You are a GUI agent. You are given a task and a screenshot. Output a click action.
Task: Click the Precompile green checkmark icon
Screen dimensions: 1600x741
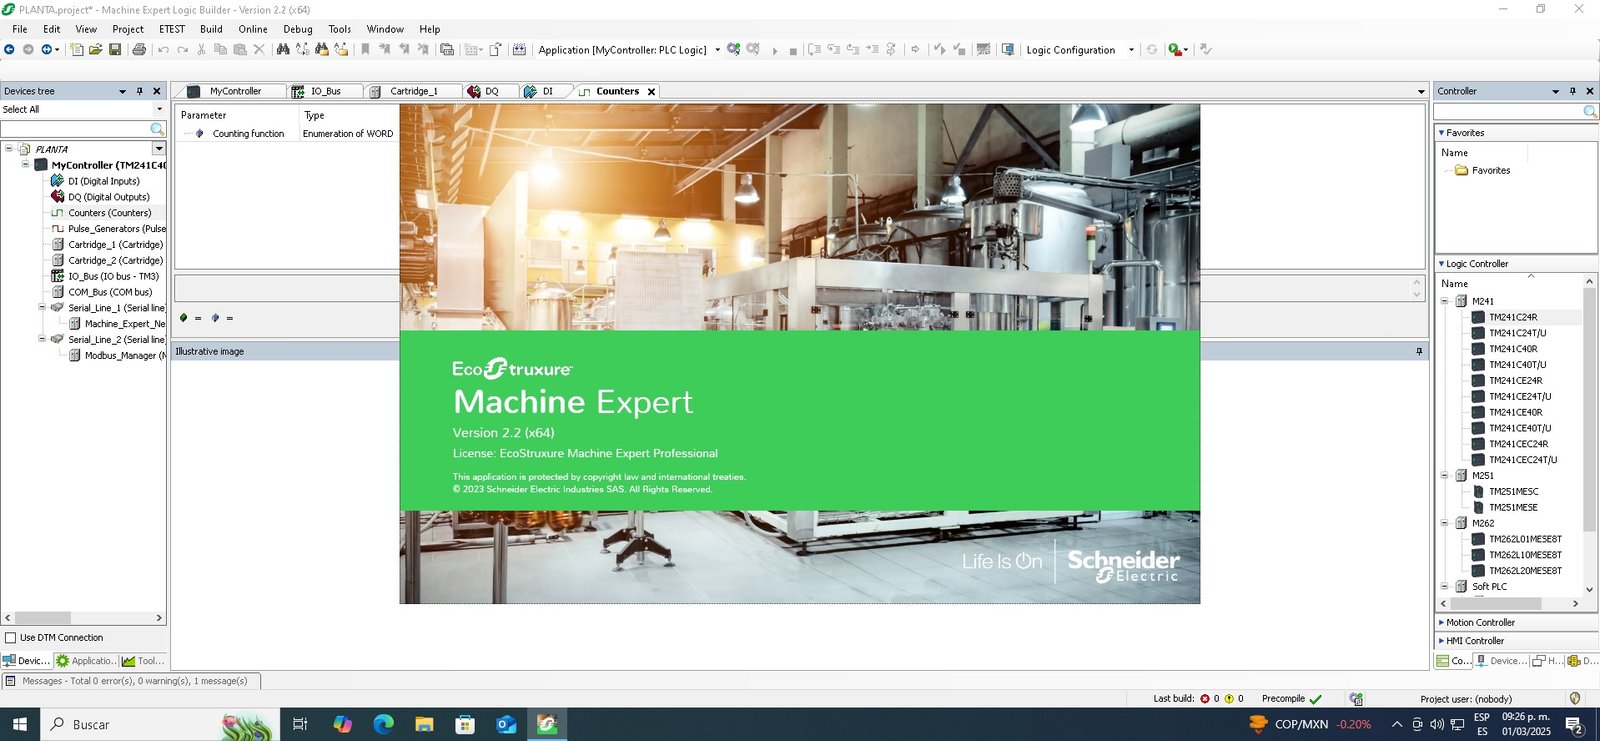point(1315,699)
